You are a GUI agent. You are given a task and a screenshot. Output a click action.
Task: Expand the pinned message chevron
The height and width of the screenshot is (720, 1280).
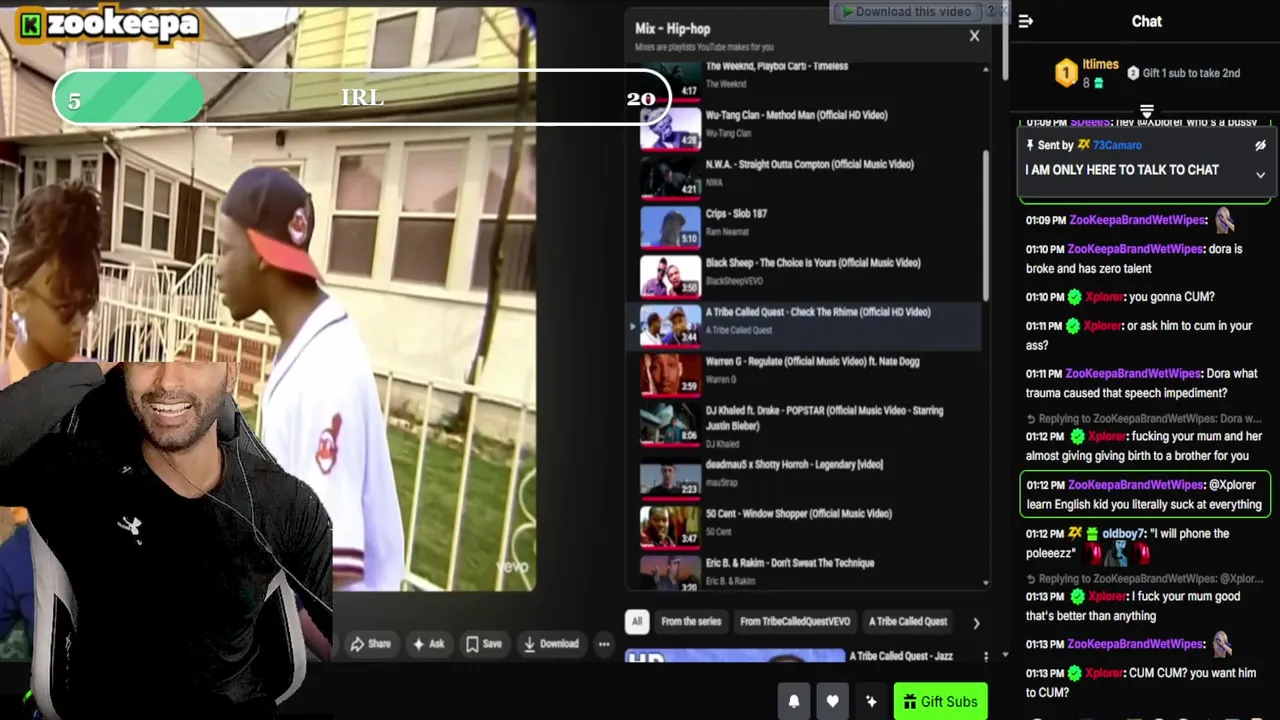click(x=1260, y=175)
